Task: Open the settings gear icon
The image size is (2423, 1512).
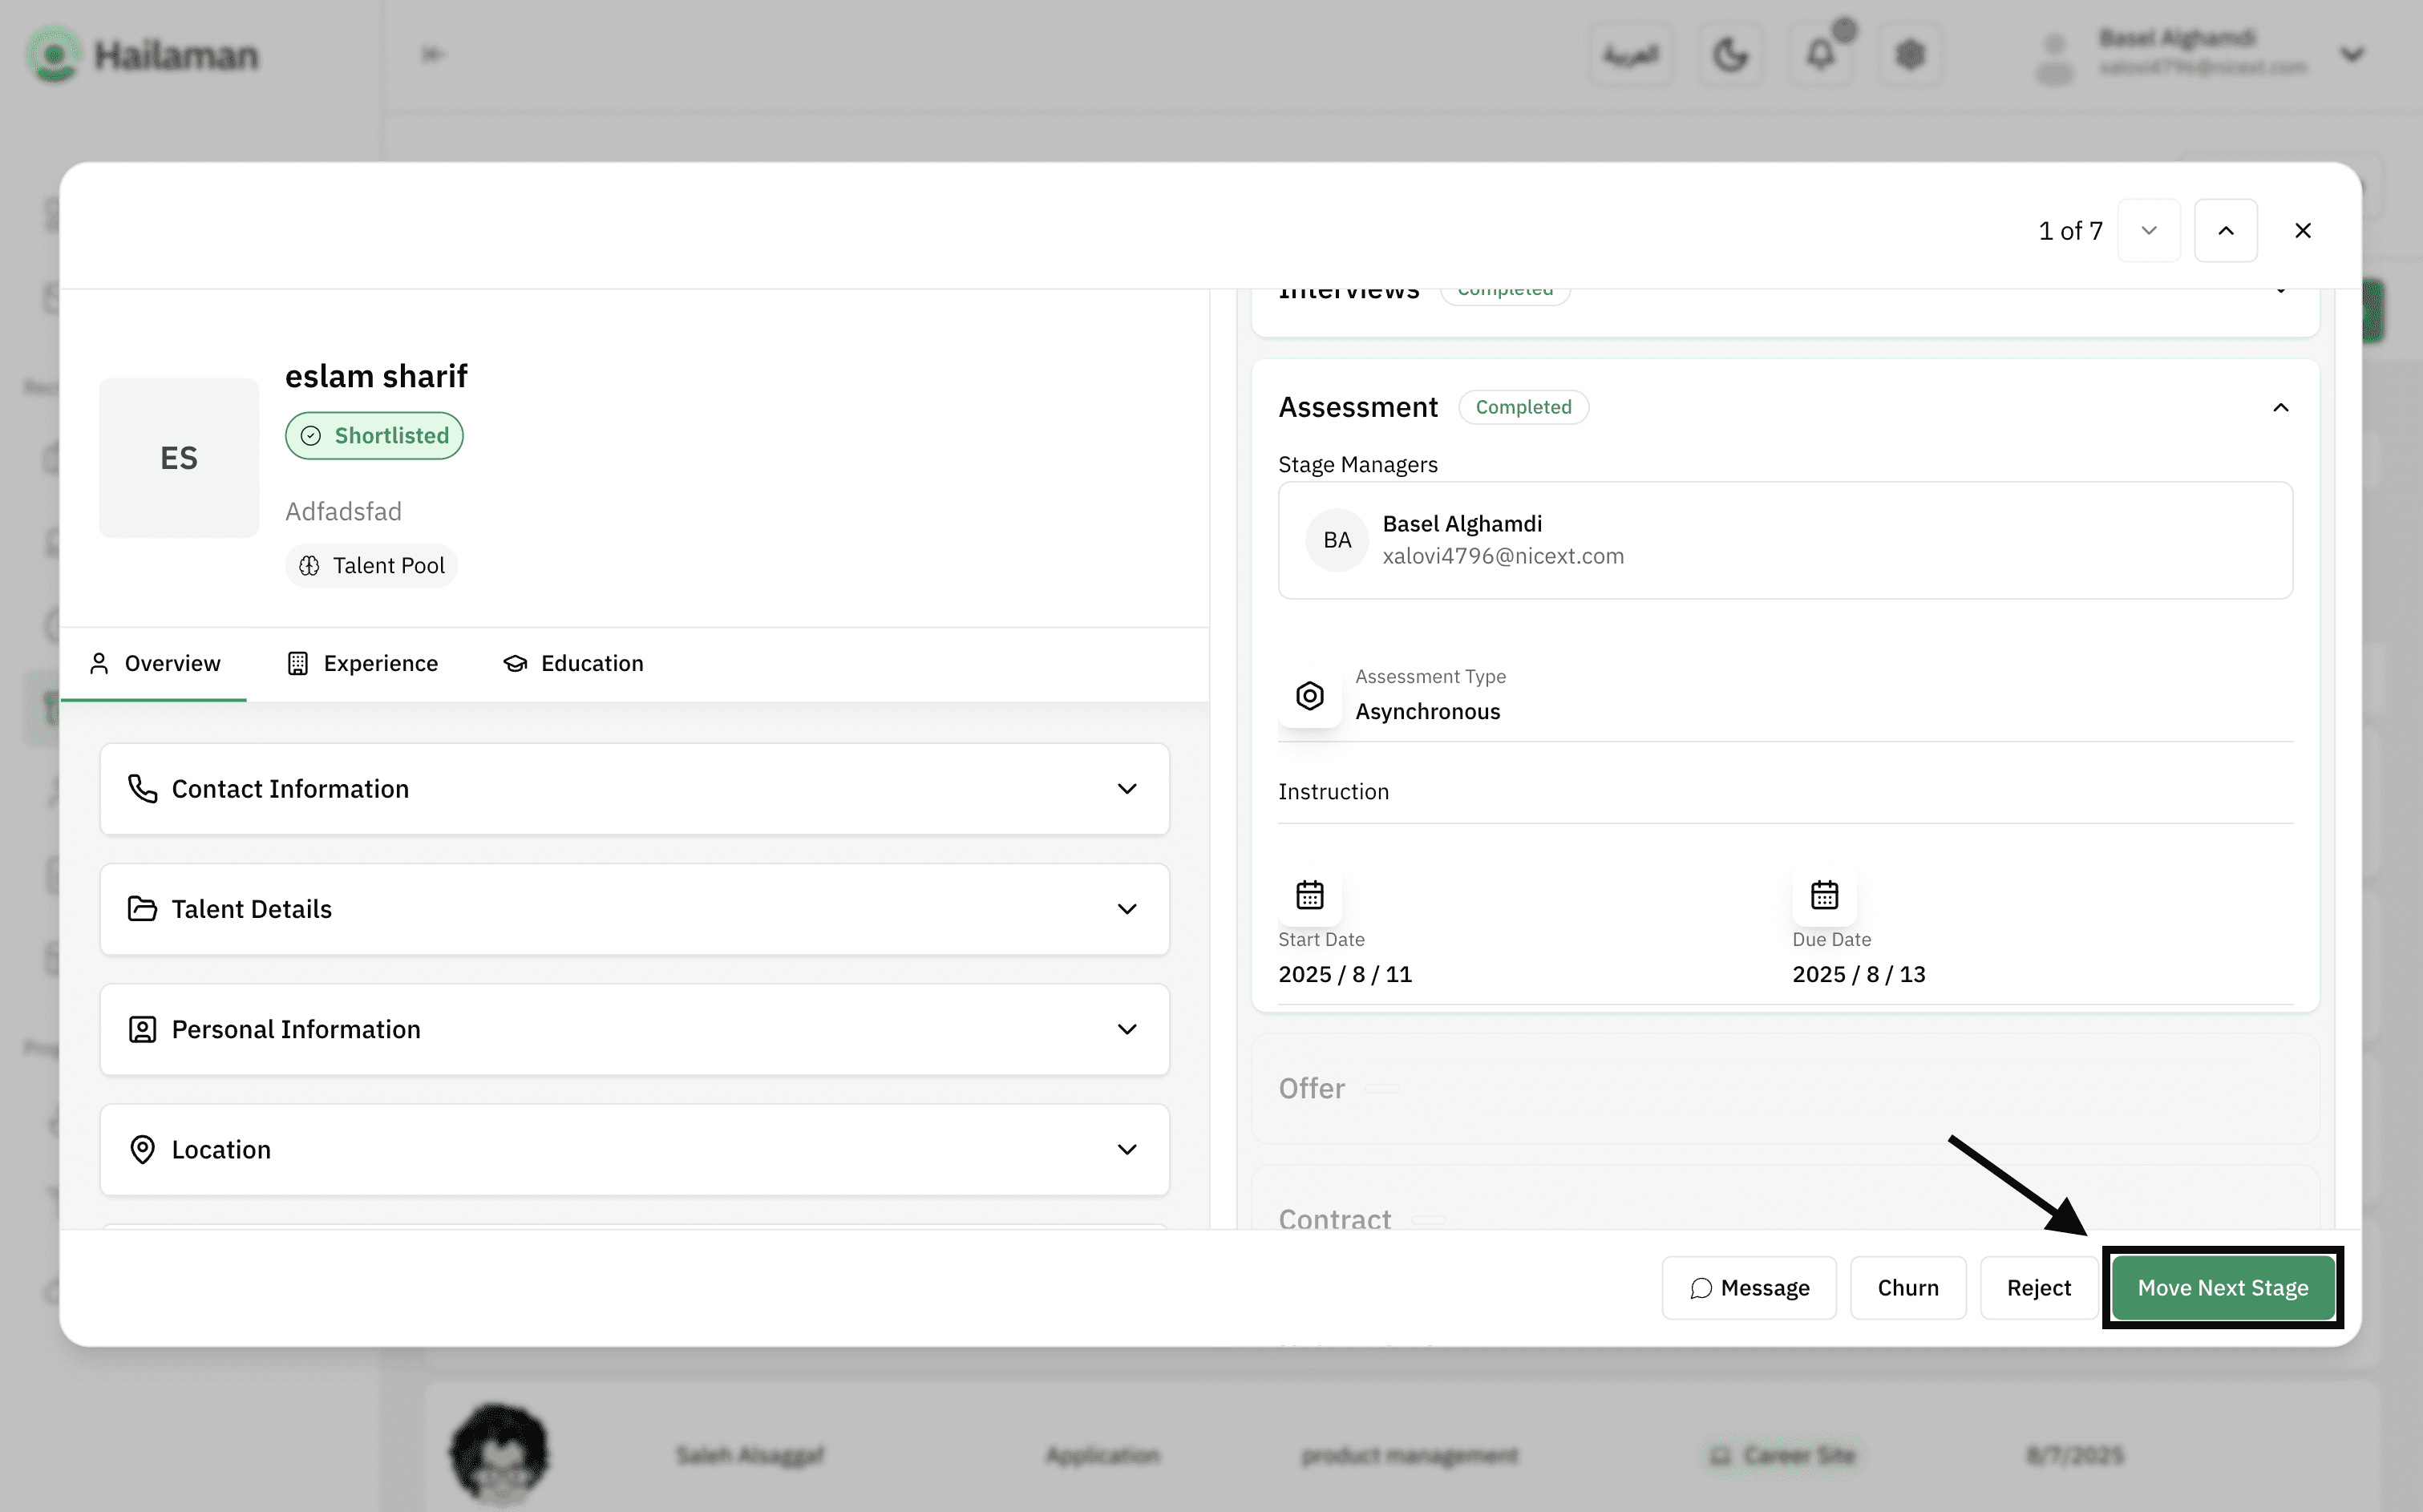Action: coord(1910,54)
